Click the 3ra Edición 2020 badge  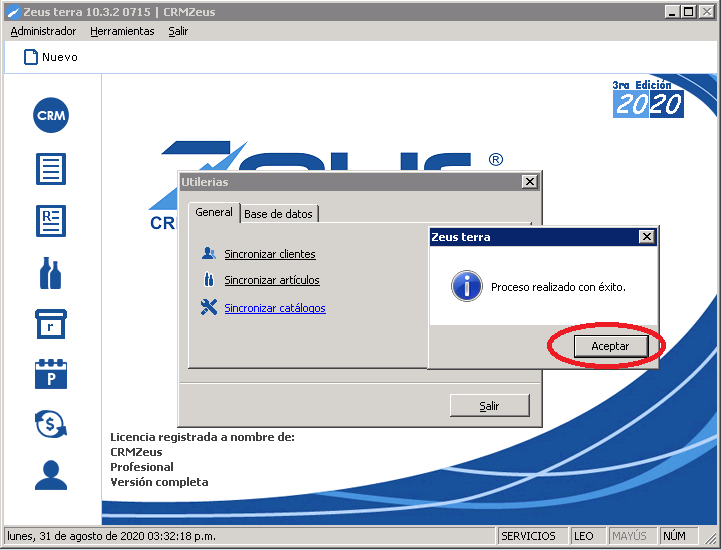point(648,99)
